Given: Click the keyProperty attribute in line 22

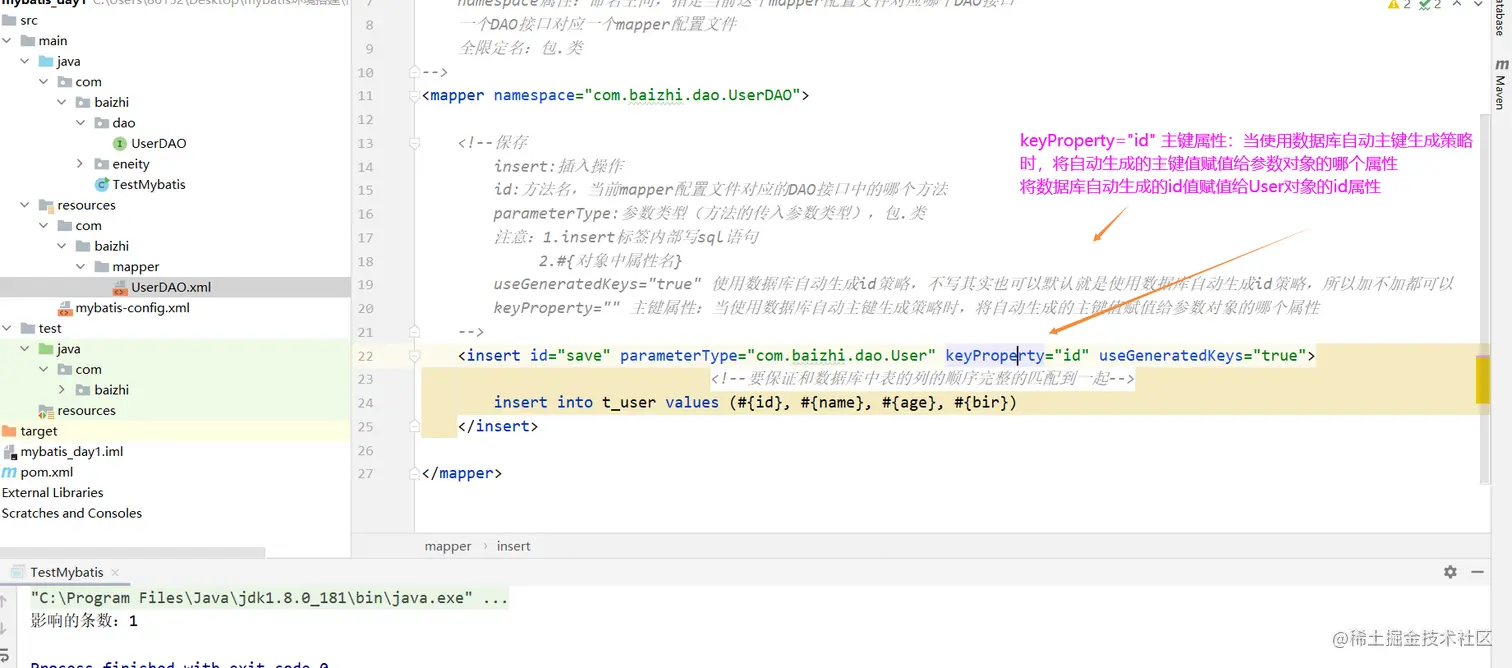Looking at the screenshot, I should 994,355.
